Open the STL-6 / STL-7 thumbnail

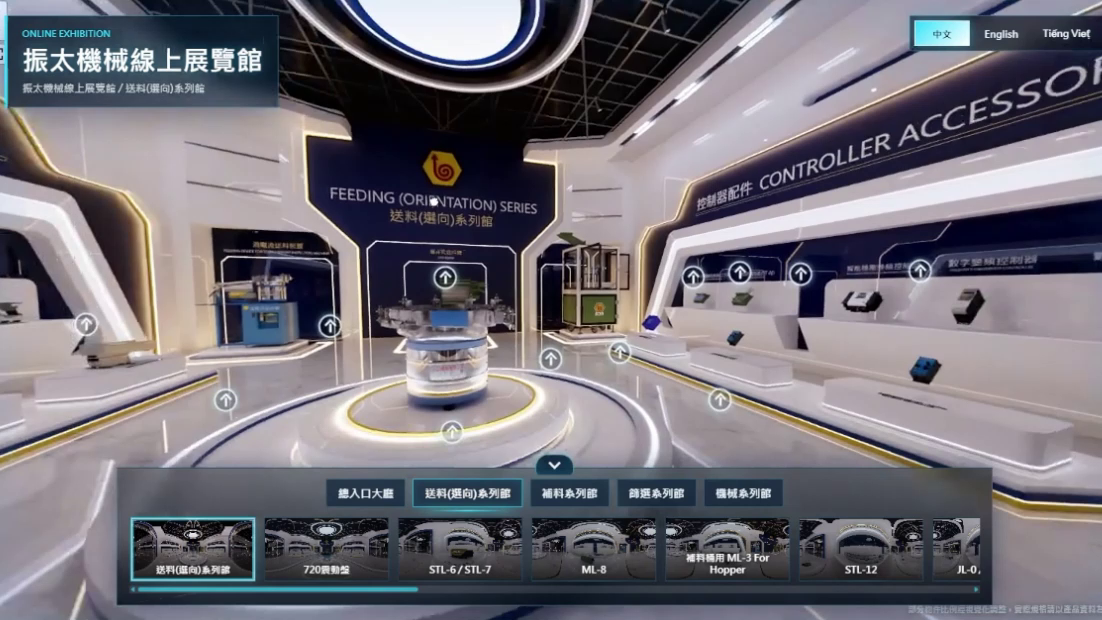(x=460, y=549)
